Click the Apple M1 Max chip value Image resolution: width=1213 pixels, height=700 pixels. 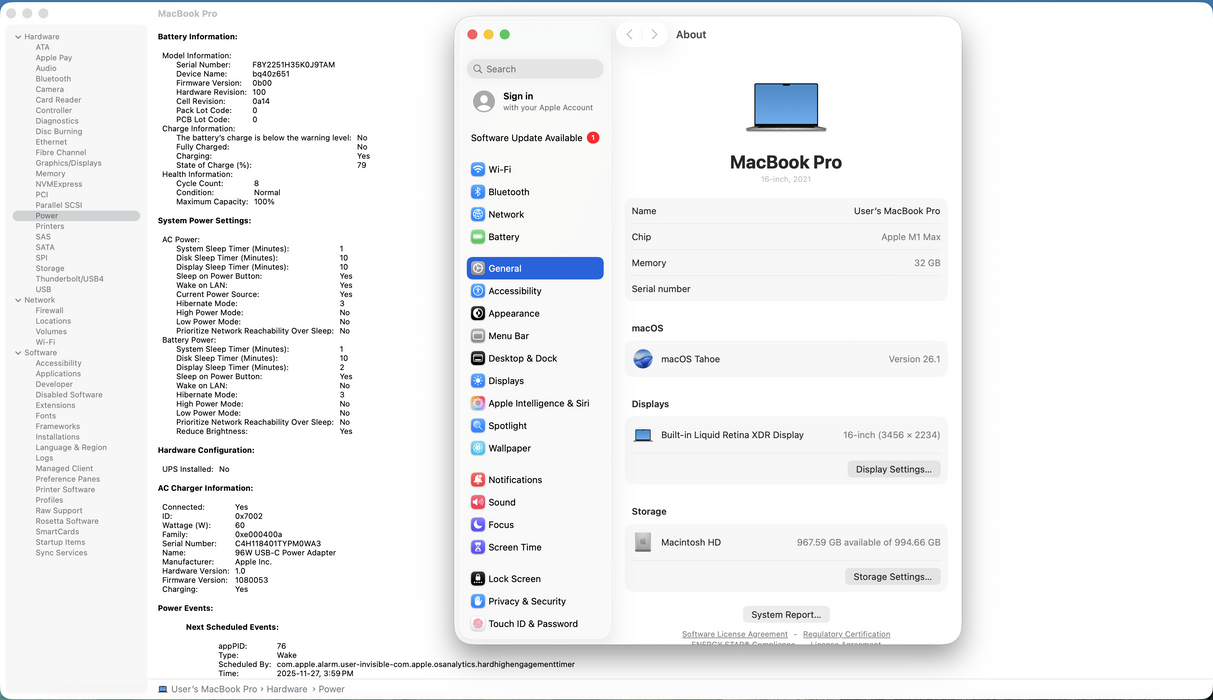click(x=910, y=237)
